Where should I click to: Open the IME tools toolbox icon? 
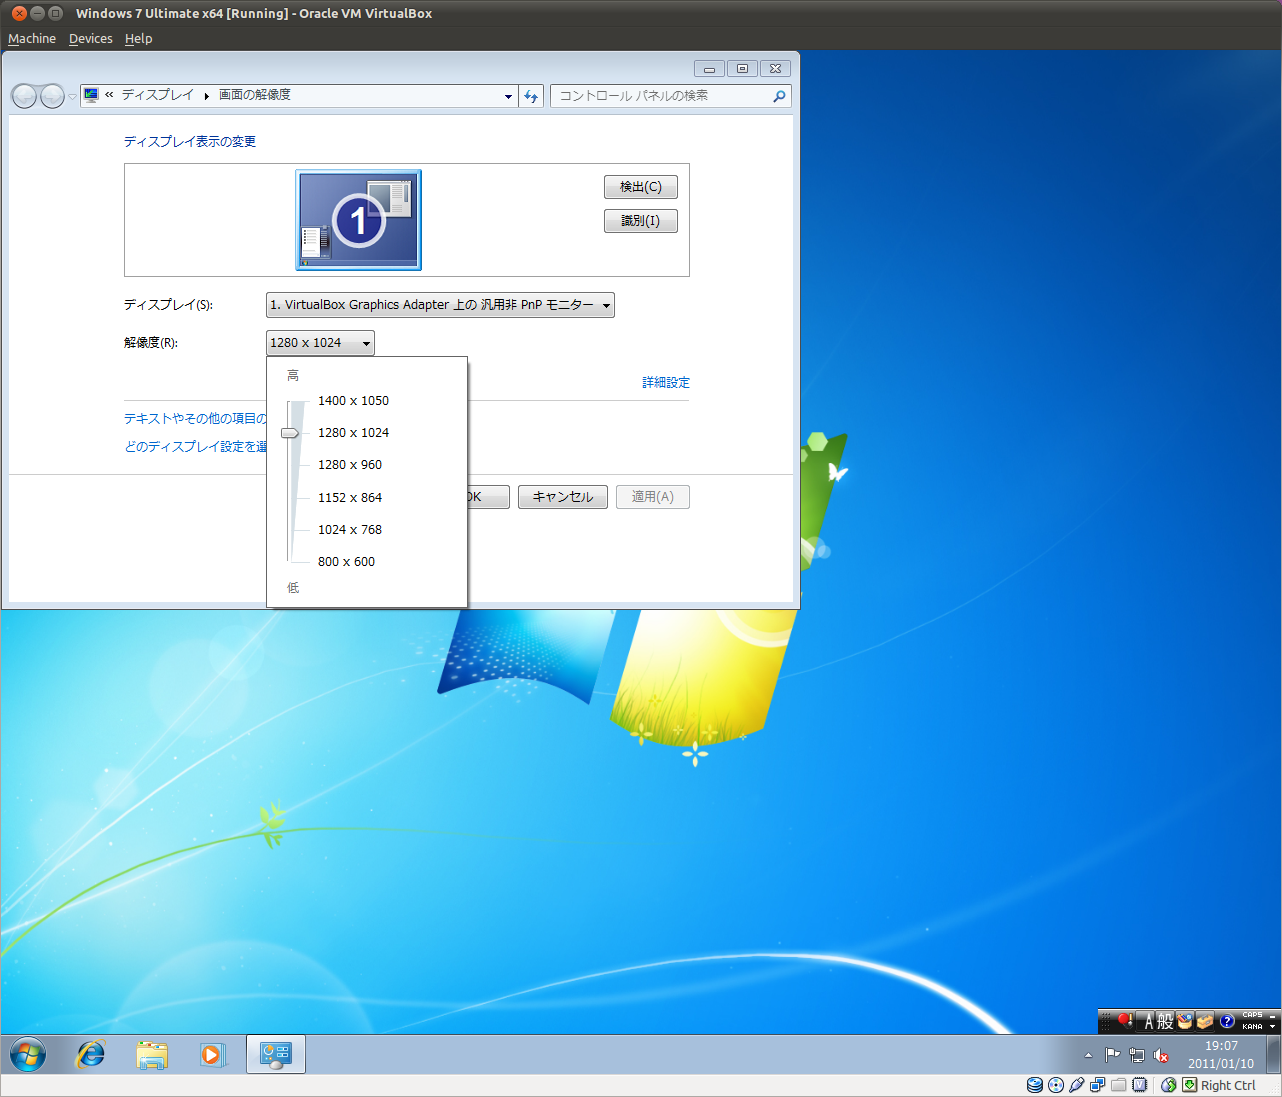click(1205, 1021)
